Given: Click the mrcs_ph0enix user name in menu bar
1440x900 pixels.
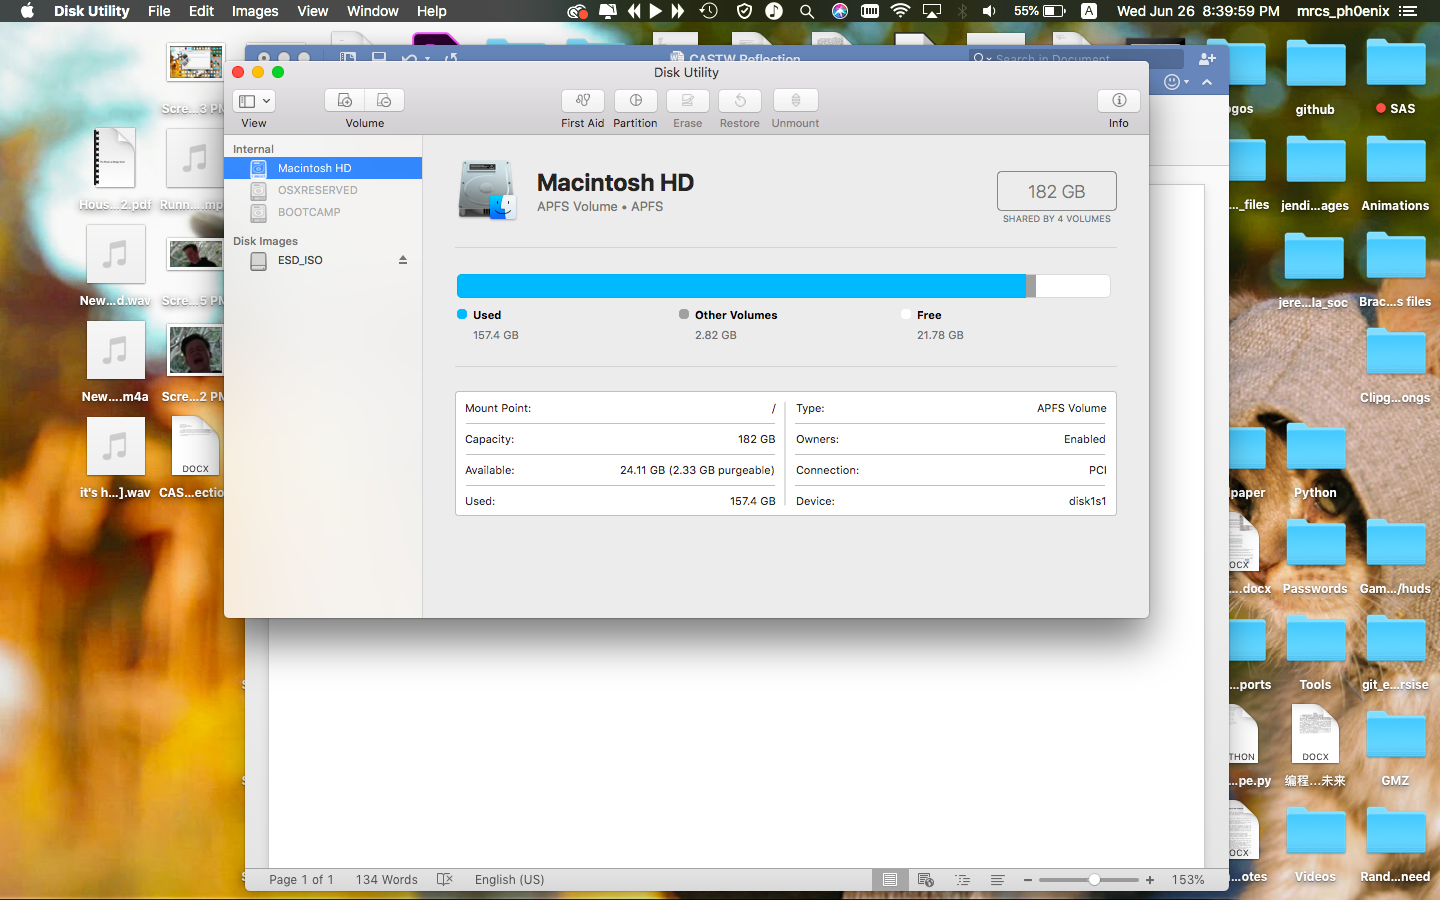Looking at the screenshot, I should (1343, 11).
